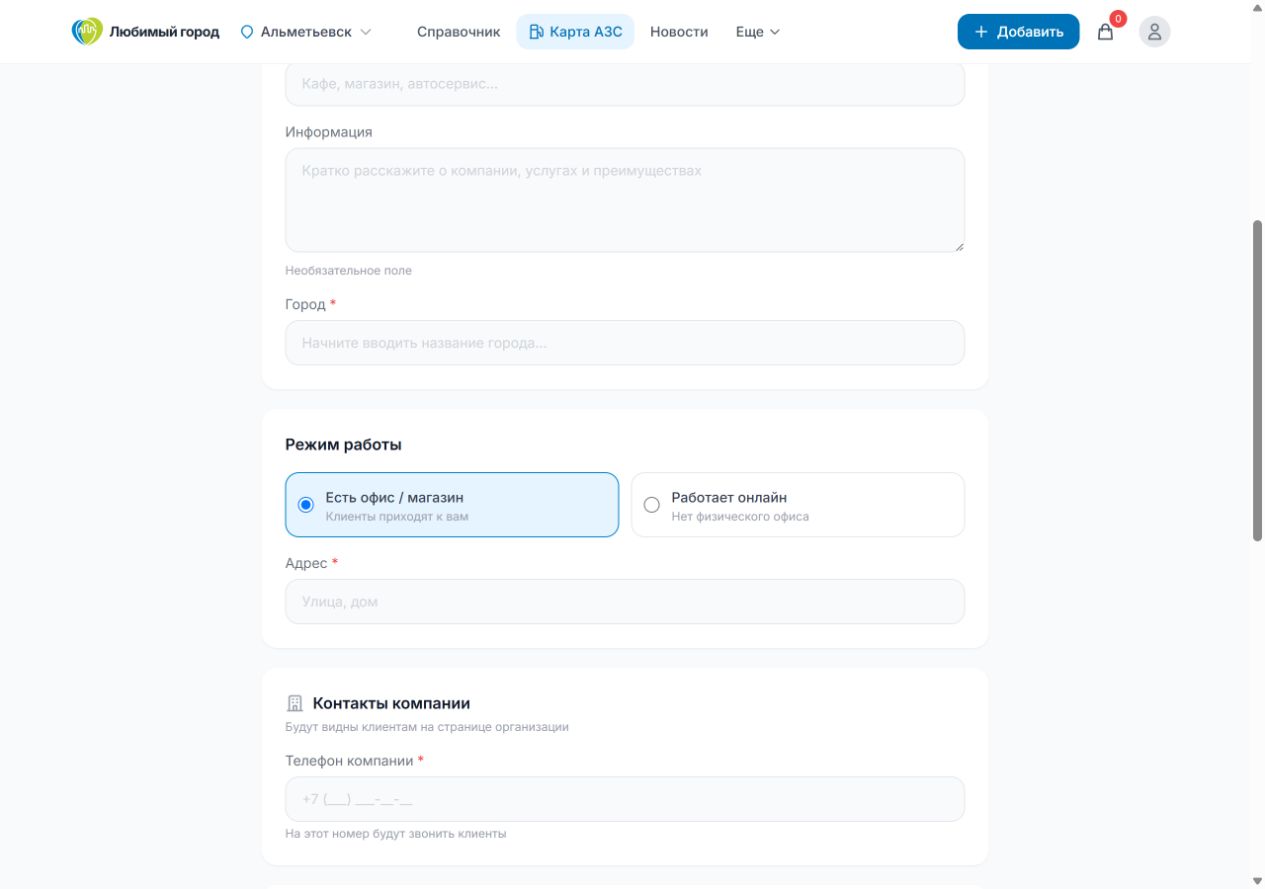Expand the Еще menu dropdown

[758, 32]
